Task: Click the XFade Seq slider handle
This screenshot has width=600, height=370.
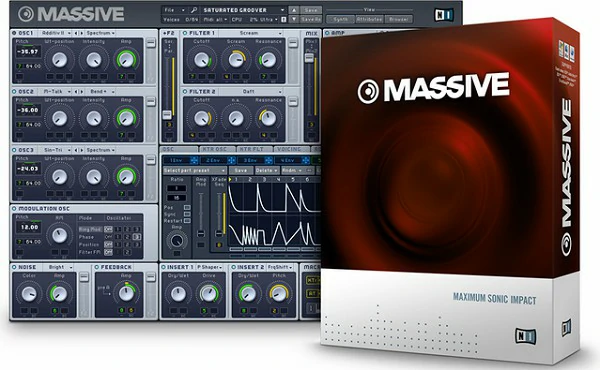Action: 219,233
